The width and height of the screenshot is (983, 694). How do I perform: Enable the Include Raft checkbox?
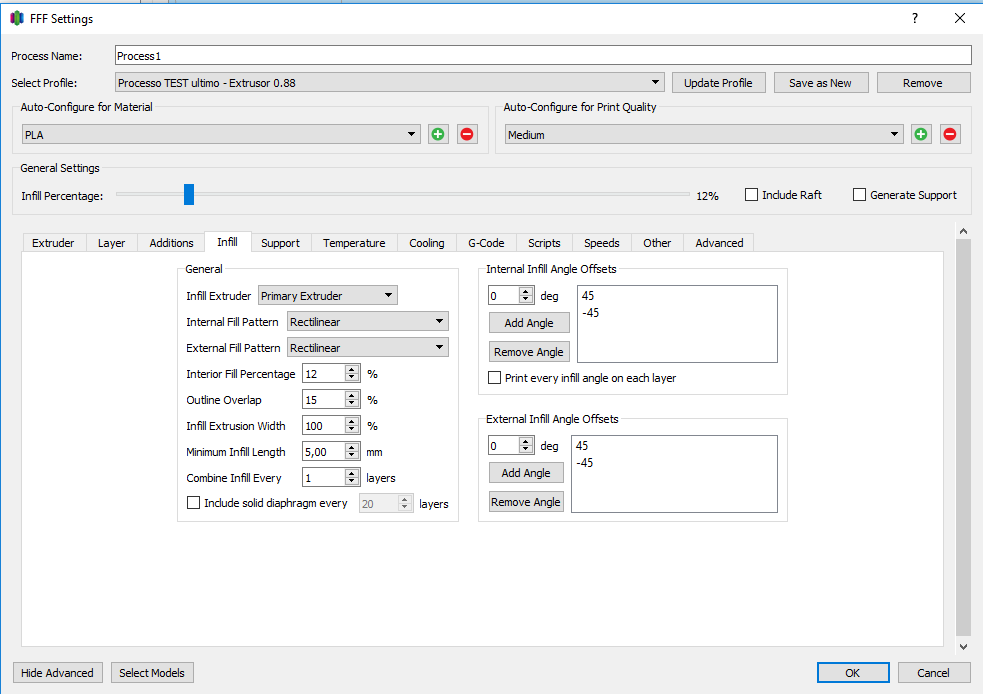[752, 195]
